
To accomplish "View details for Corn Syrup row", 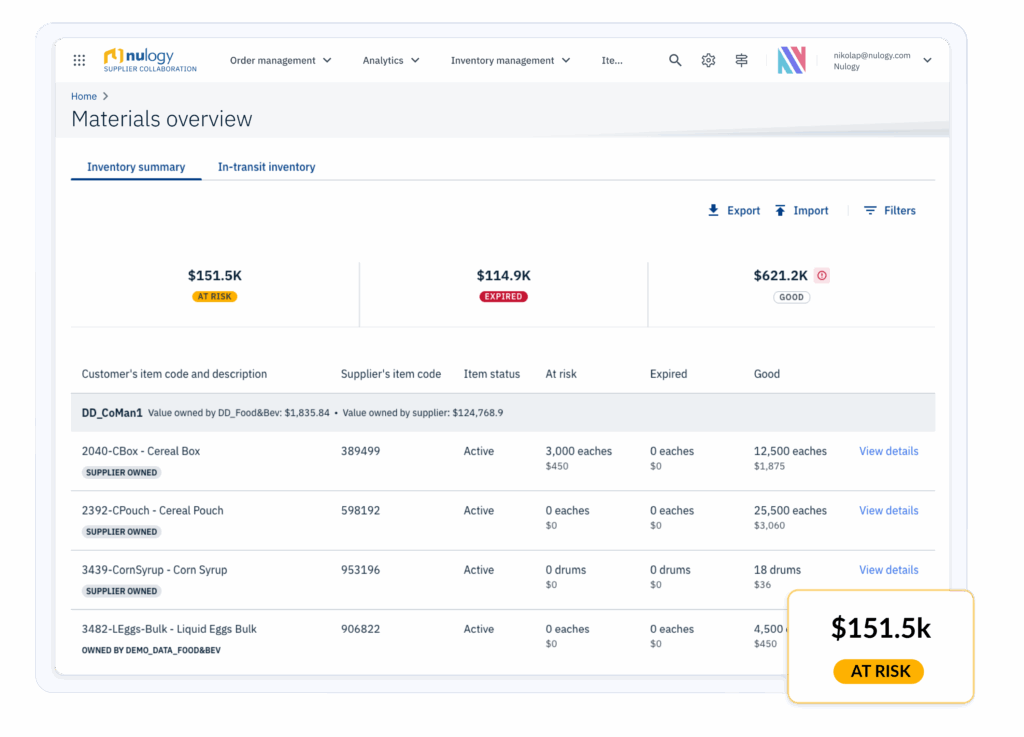I will coord(888,570).
